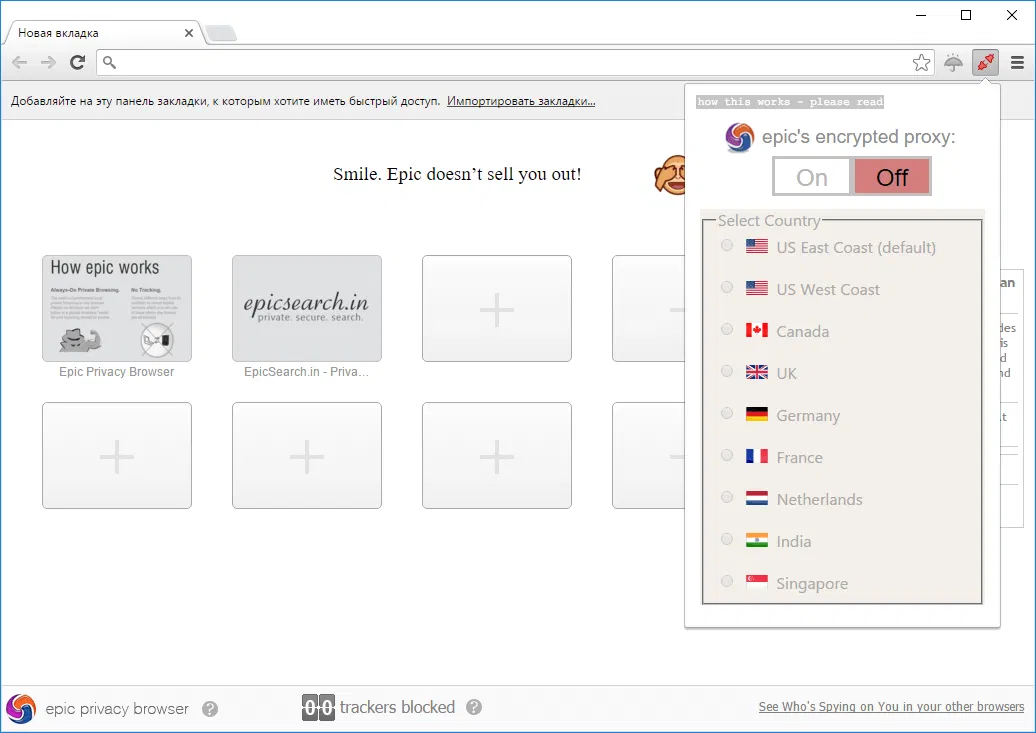Select UK radio button
This screenshot has width=1036, height=733.
[x=727, y=371]
